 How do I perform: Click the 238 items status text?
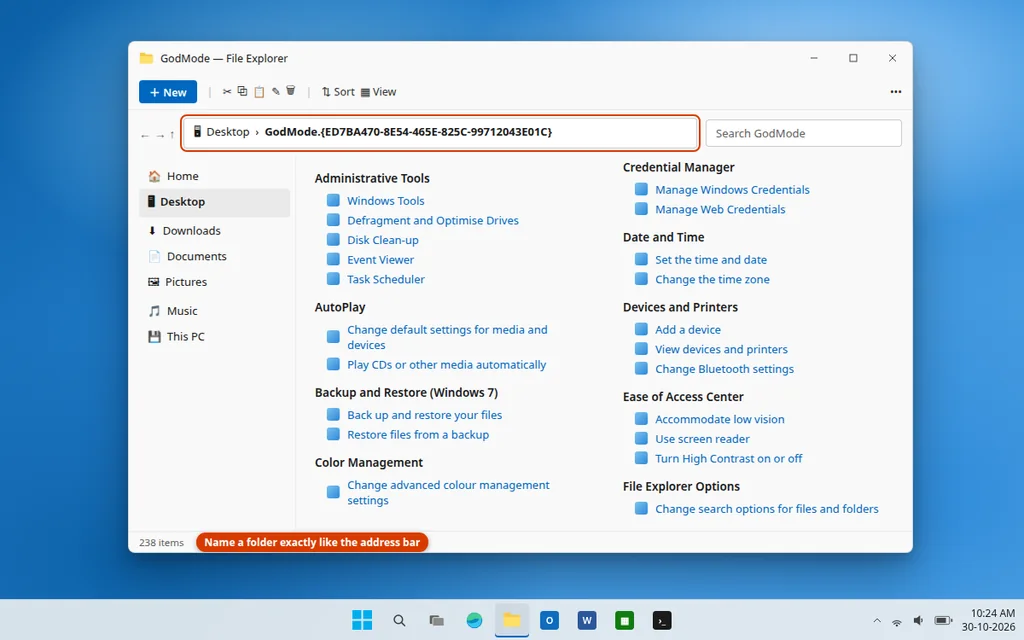click(x=161, y=543)
